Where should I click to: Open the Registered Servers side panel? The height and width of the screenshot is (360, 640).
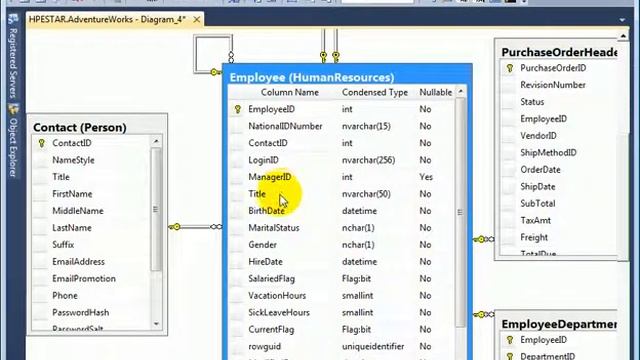click(13, 56)
